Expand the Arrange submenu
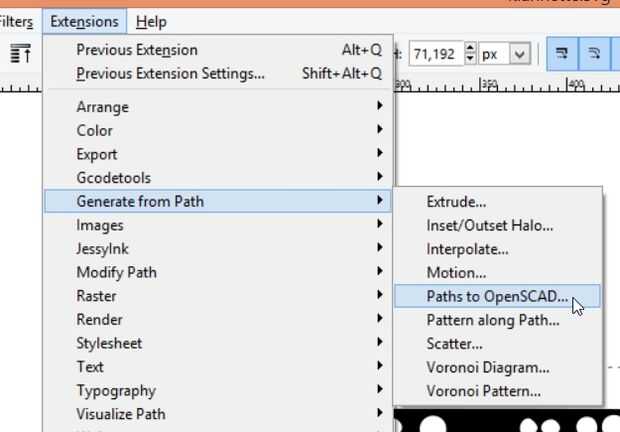 102,107
